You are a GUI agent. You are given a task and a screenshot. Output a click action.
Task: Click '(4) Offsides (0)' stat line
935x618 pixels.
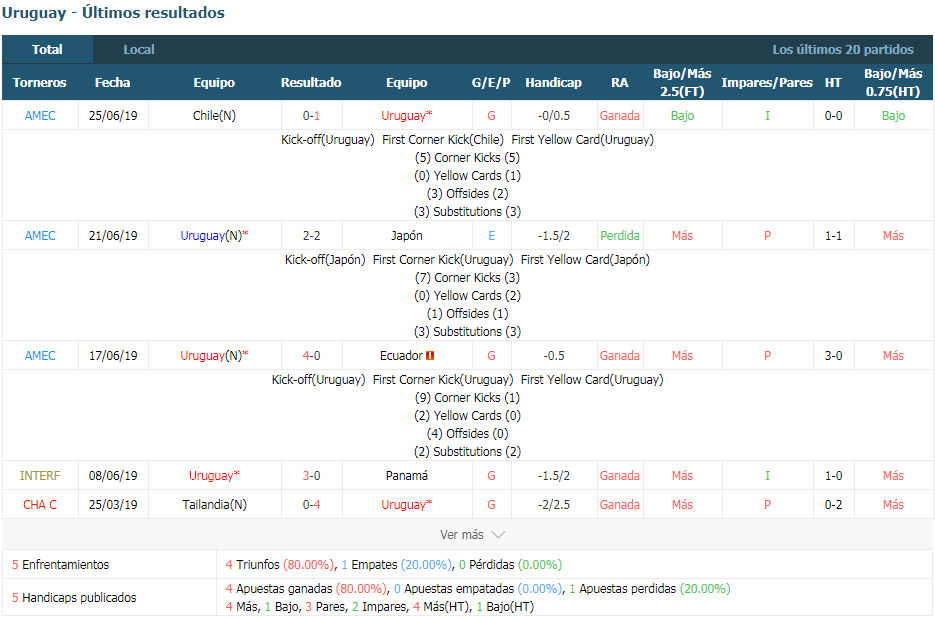tap(468, 433)
